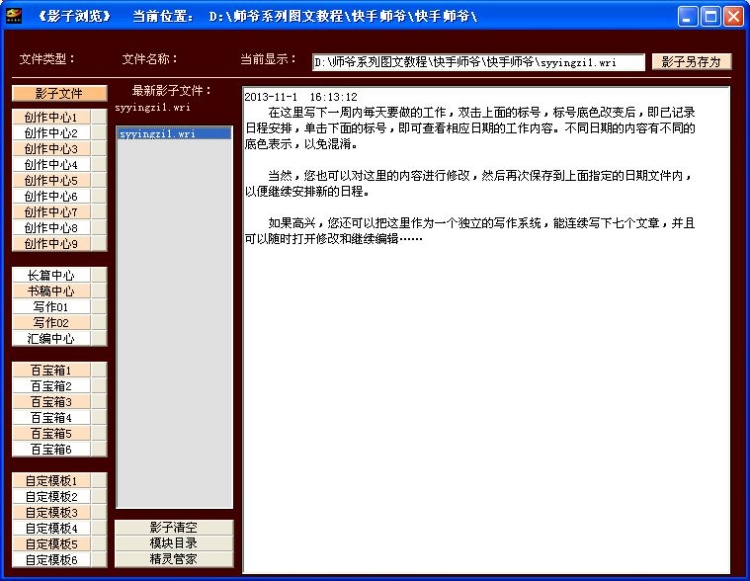Select 创作中心6 file type
Image resolution: width=750 pixels, height=581 pixels.
point(51,196)
